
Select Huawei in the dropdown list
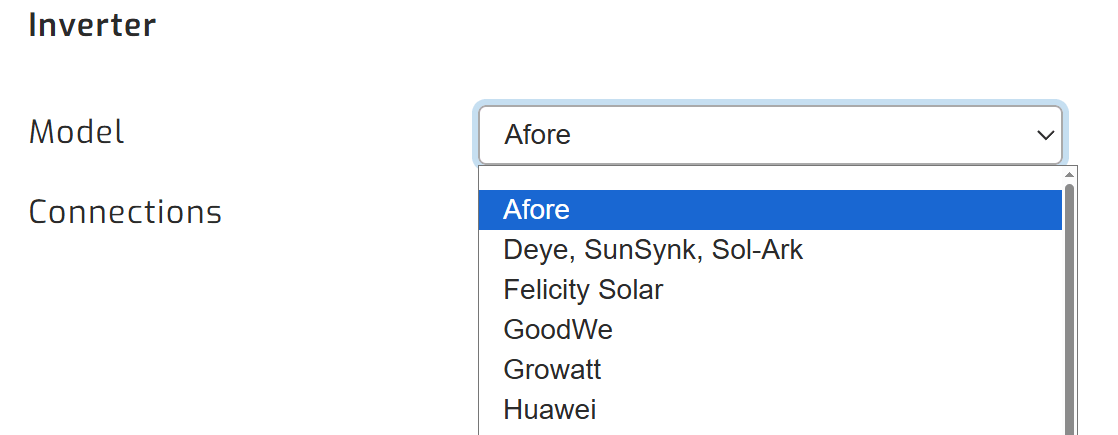[550, 410]
